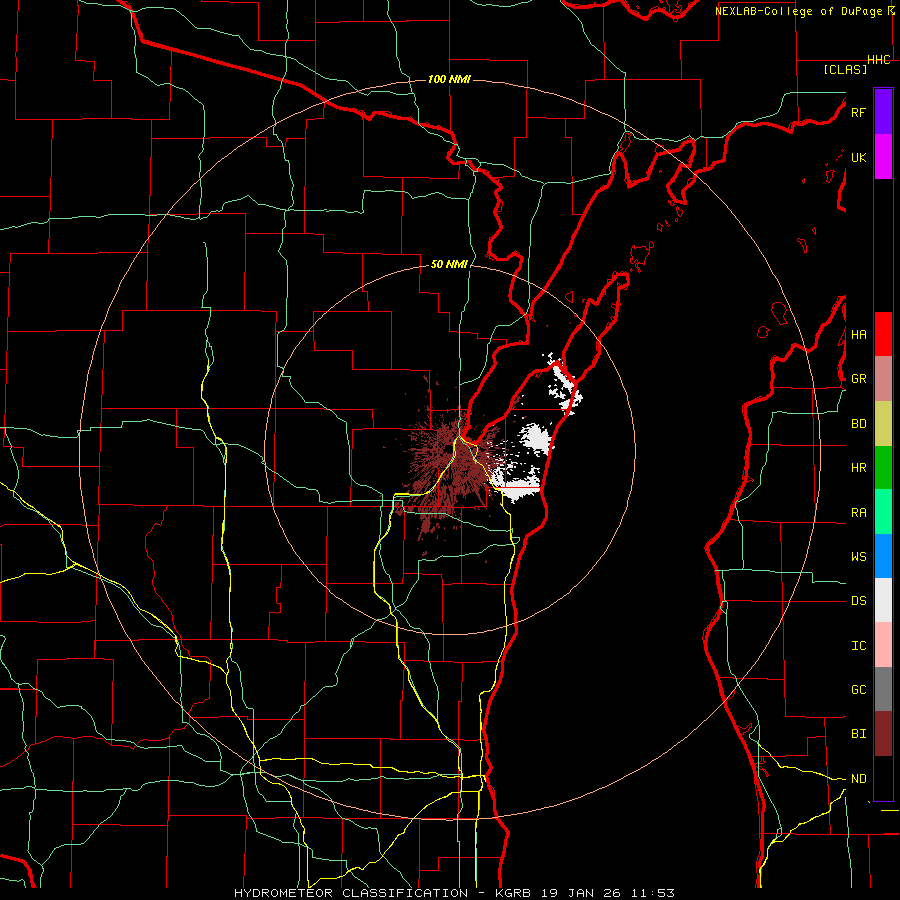Select the BD yellow-olive legend swatch
Viewport: 900px width, 900px height.
883,424
